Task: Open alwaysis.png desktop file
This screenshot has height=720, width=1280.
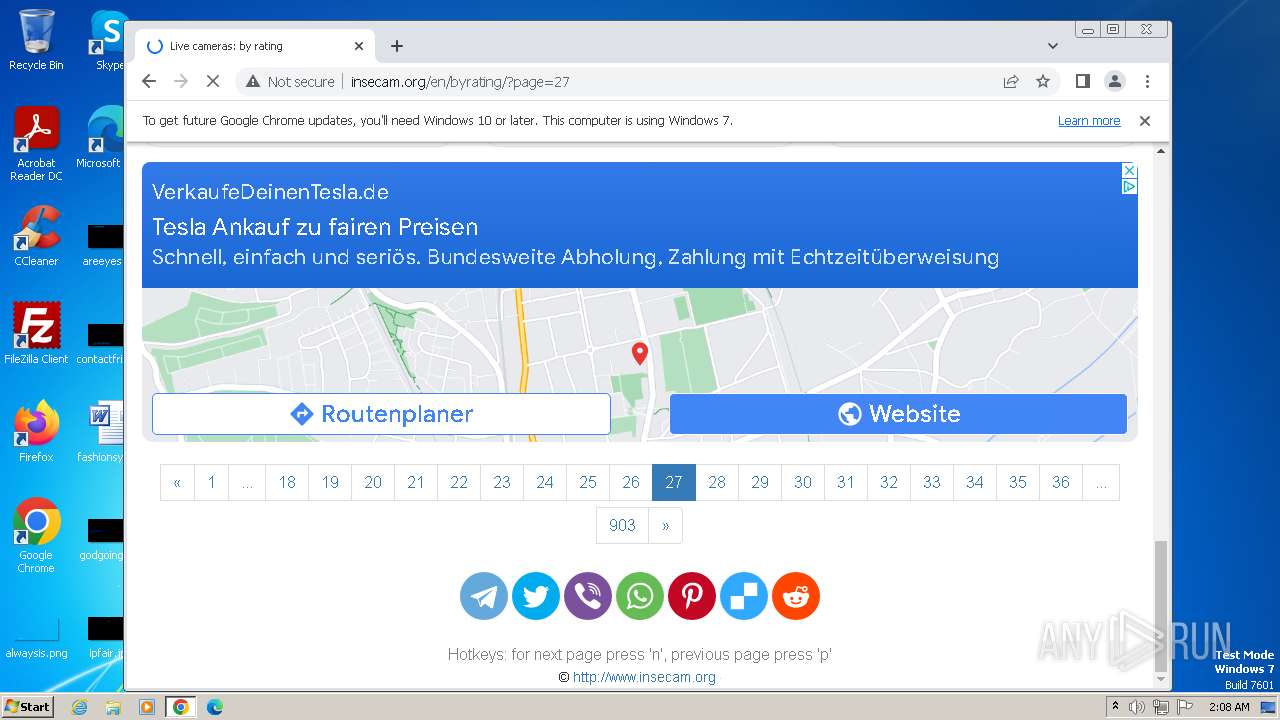Action: (36, 639)
